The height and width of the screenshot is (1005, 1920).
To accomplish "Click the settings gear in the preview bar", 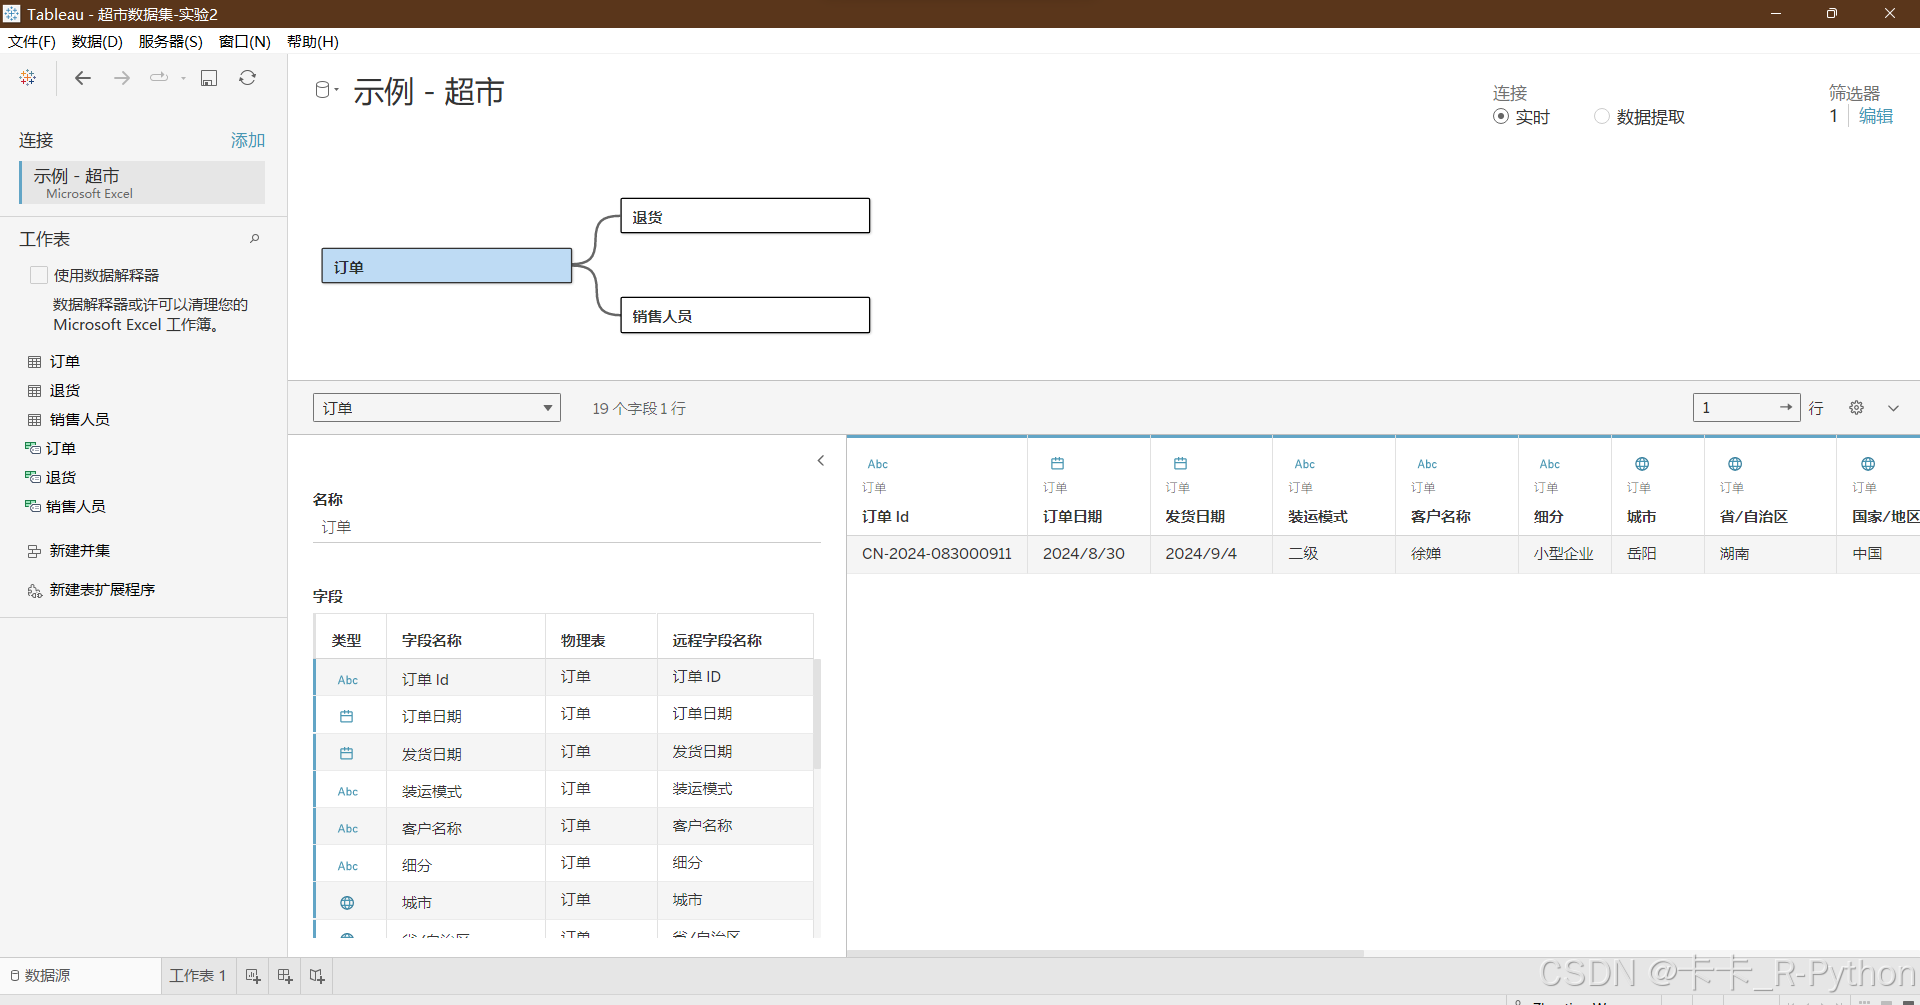I will [x=1856, y=408].
